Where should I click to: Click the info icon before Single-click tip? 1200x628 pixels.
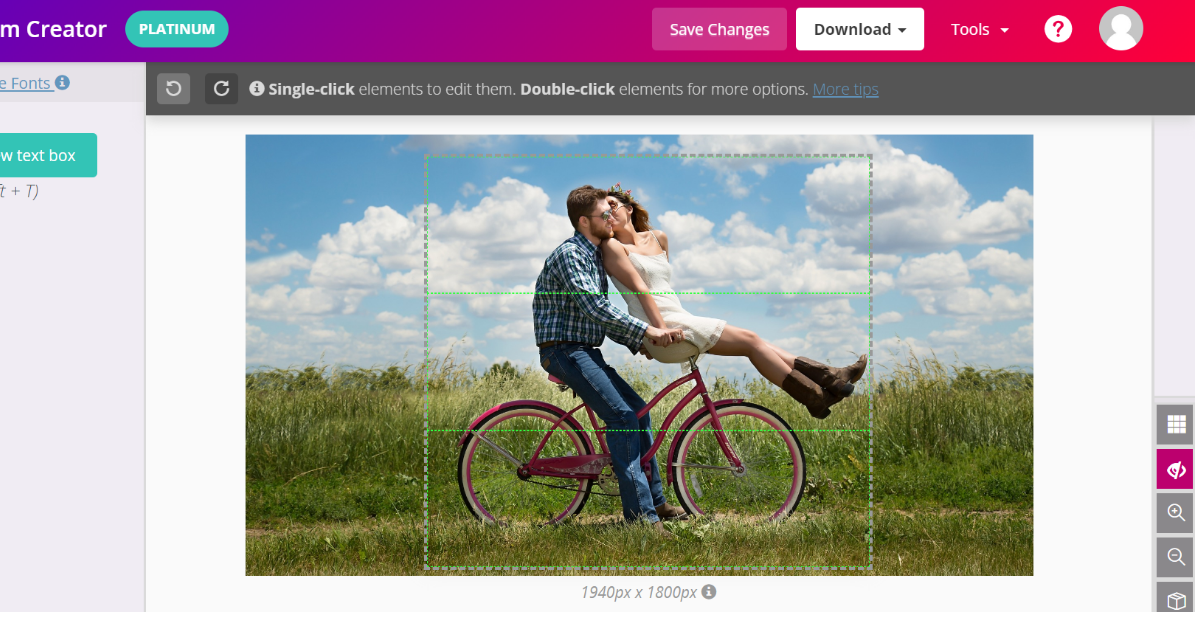pyautogui.click(x=256, y=88)
